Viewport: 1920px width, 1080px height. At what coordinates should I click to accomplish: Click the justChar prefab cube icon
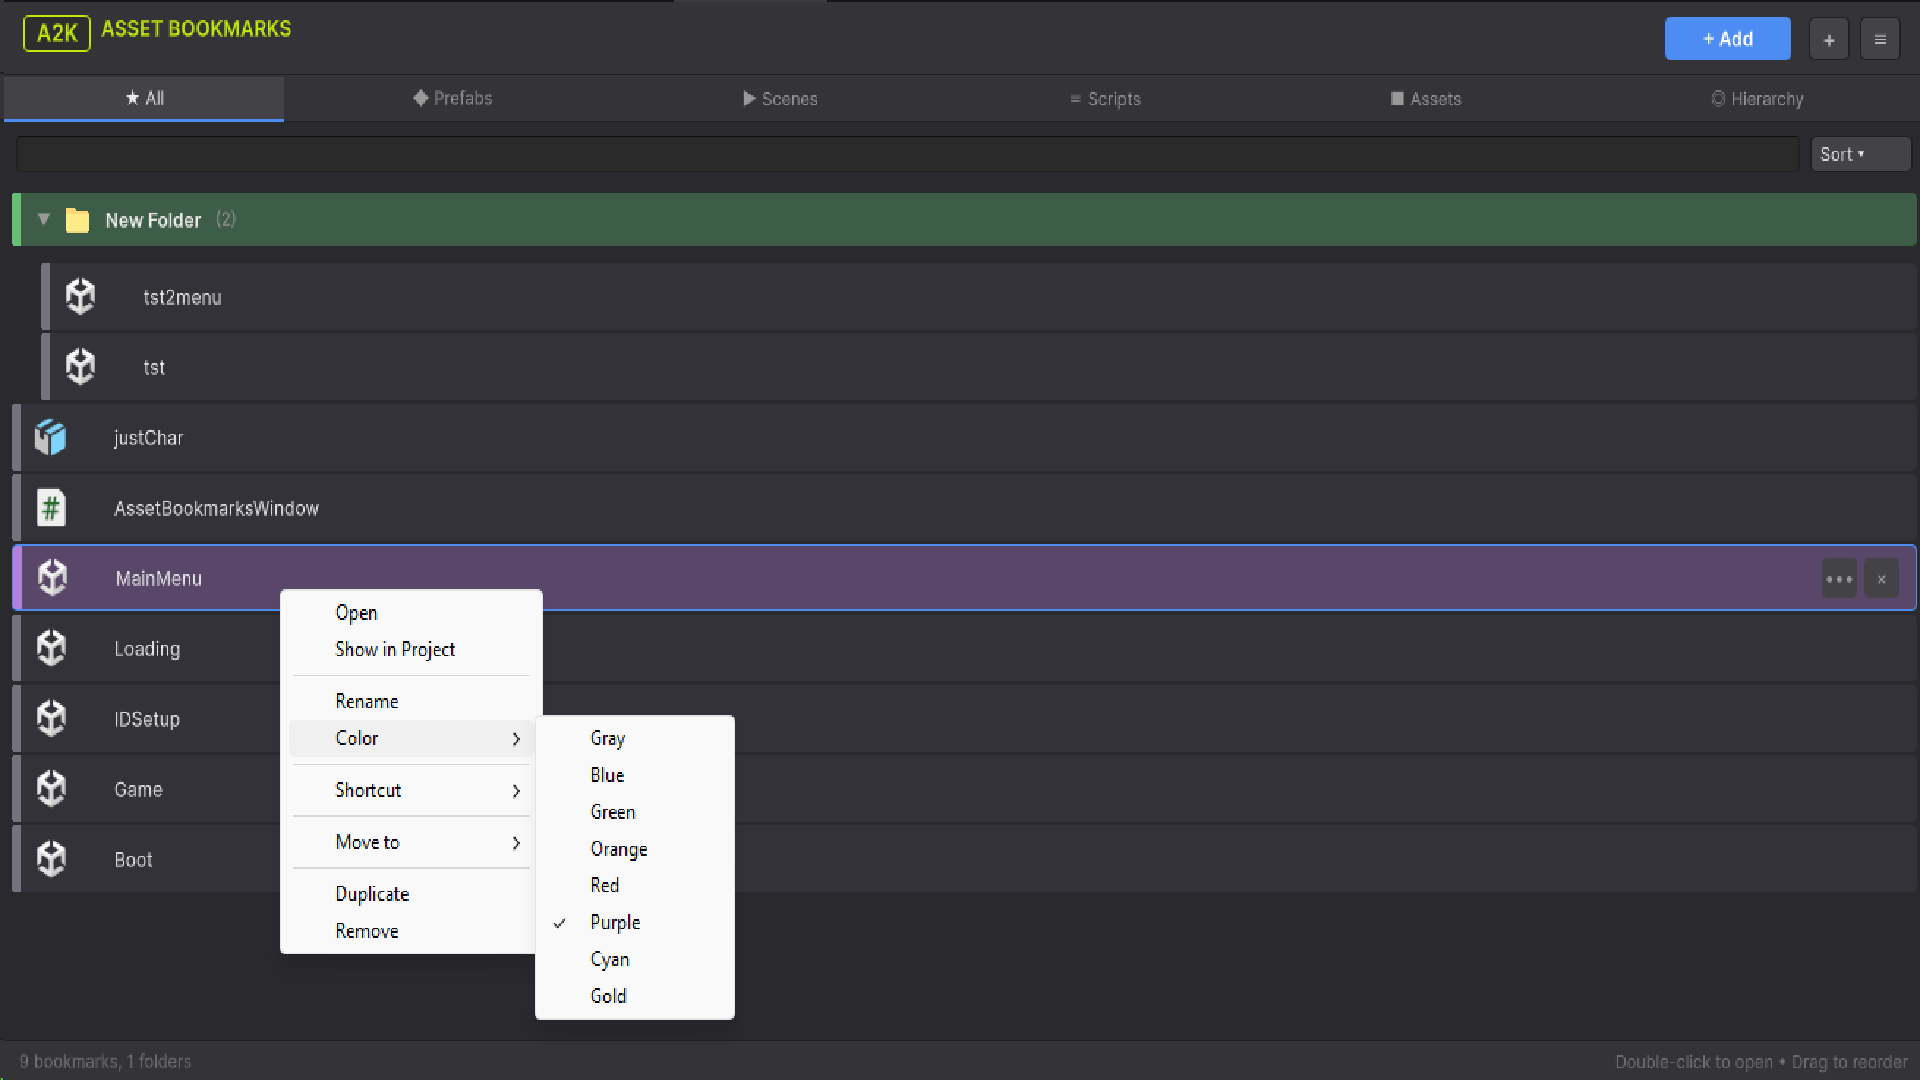coord(51,438)
